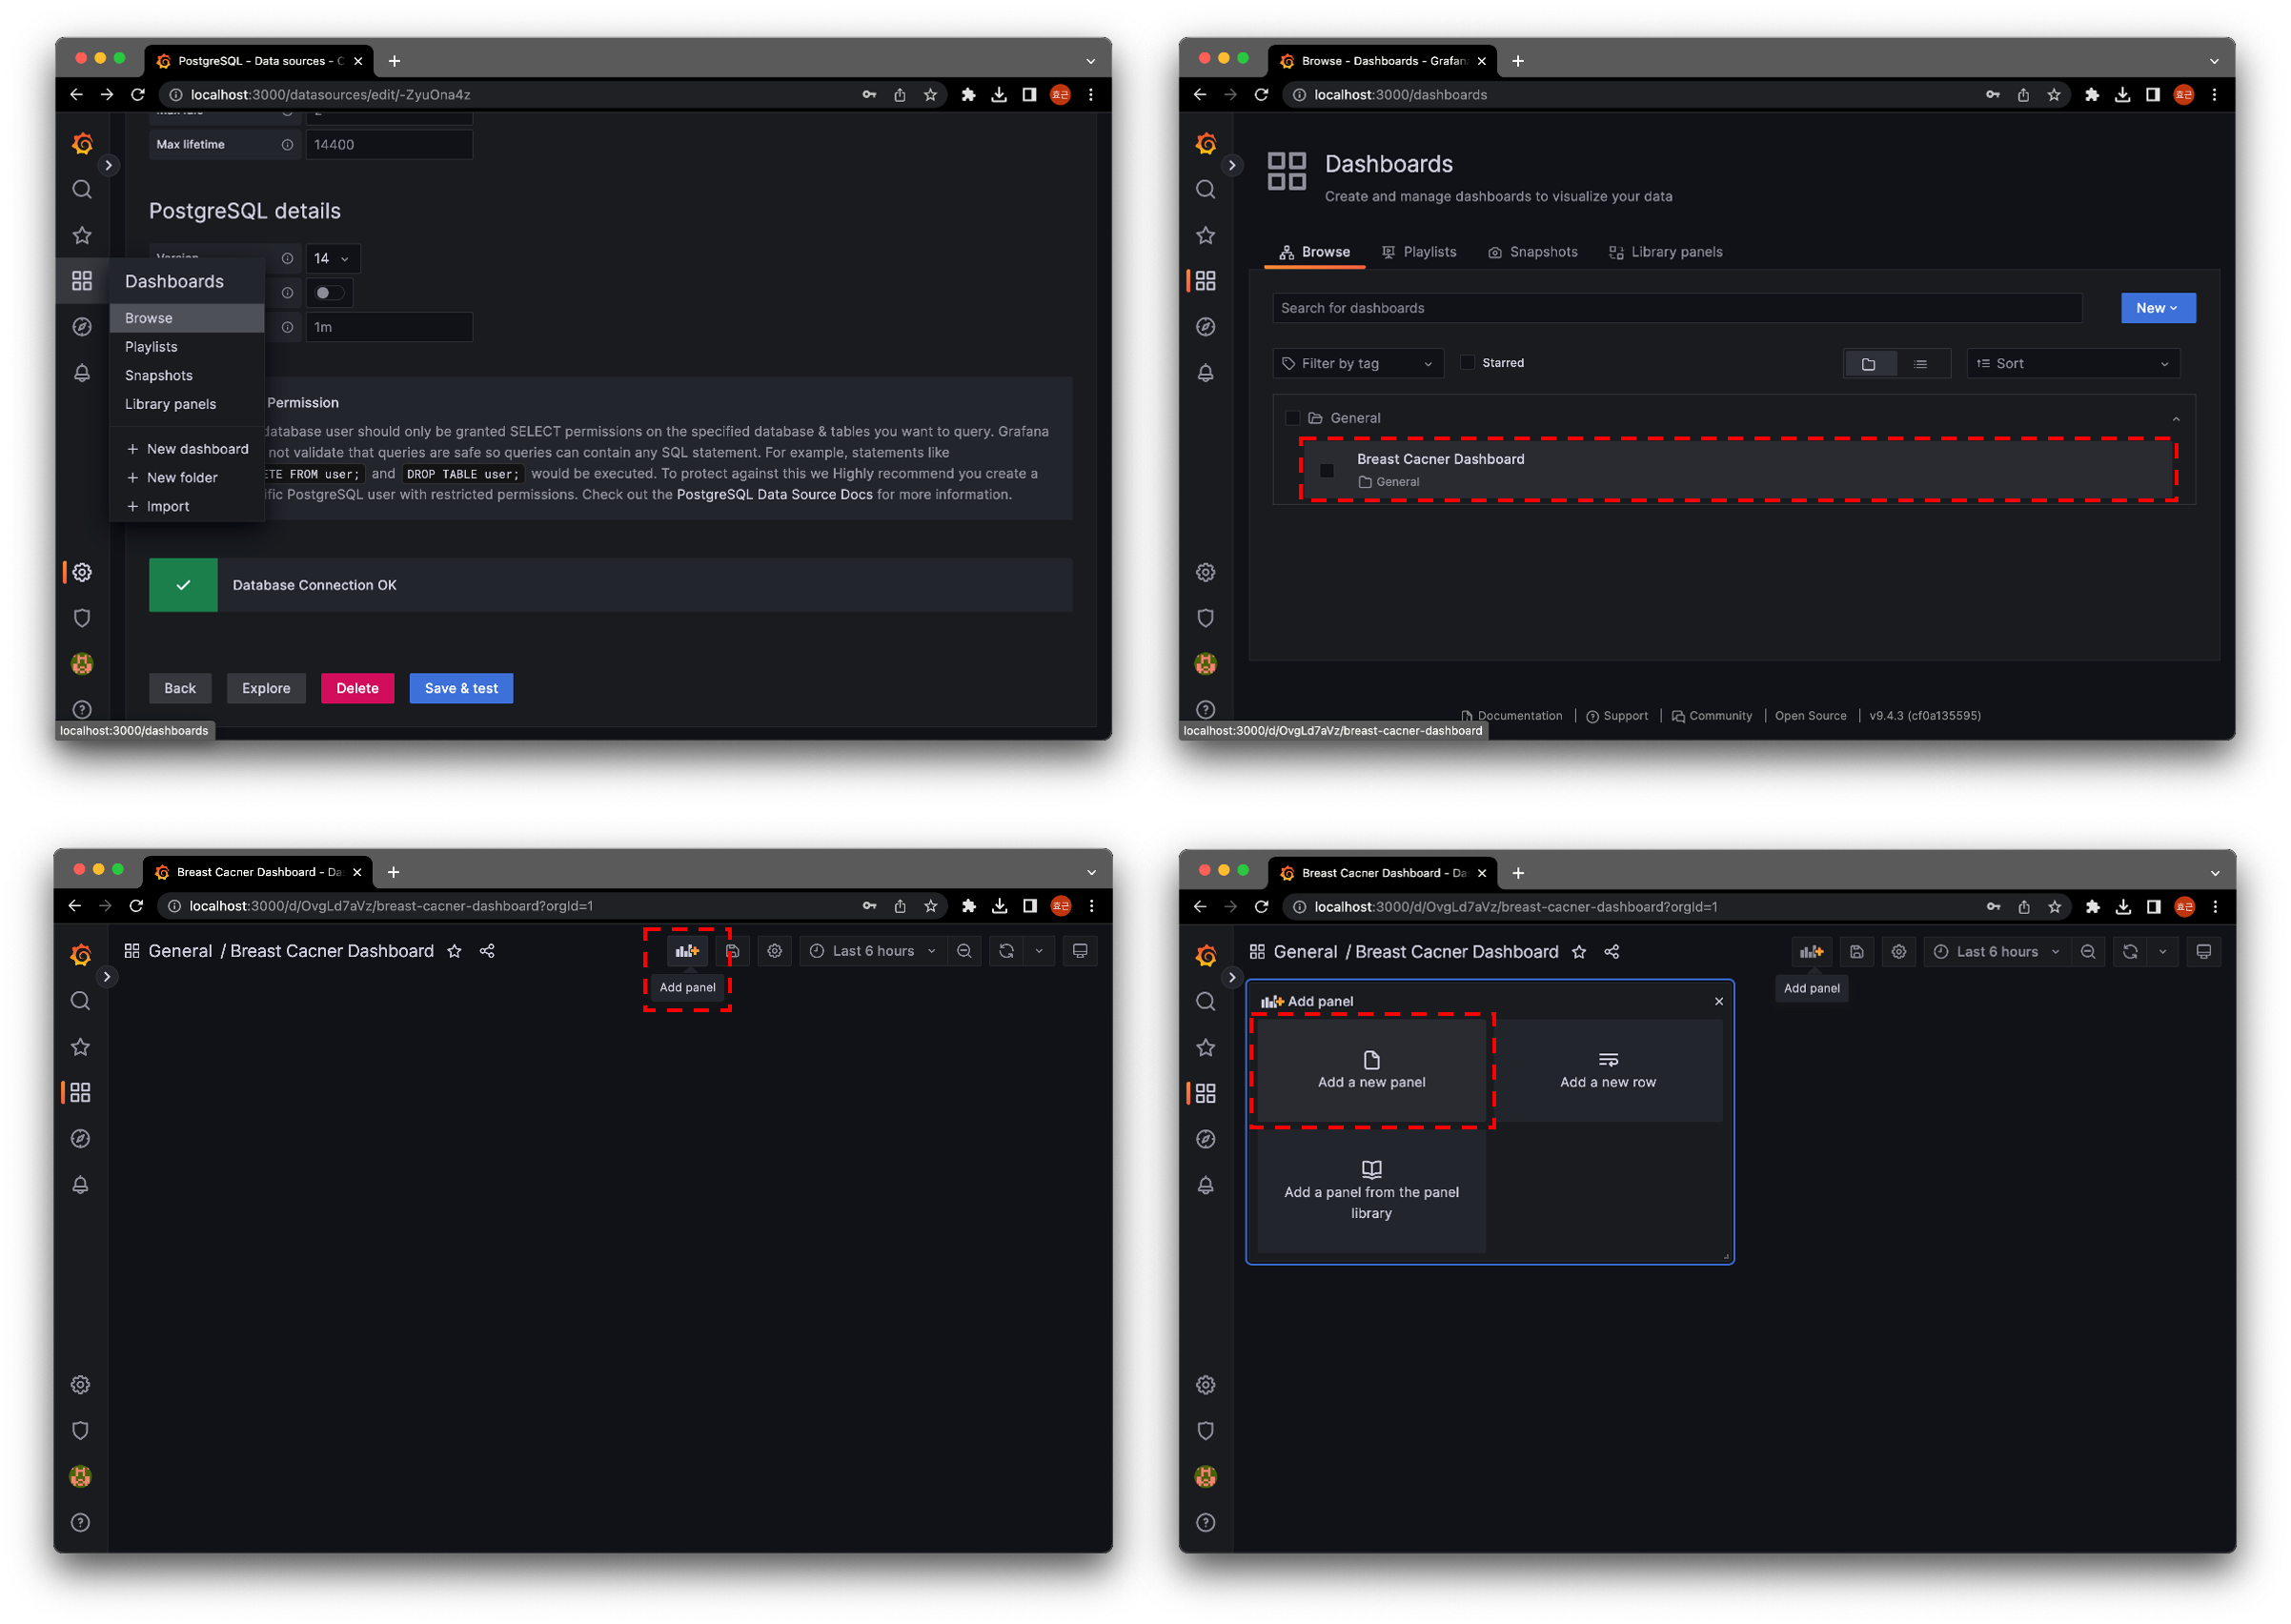This screenshot has height=1624, width=2291.
Task: Open New dropdown button in Browse Dashboards window
Action: (x=2159, y=308)
